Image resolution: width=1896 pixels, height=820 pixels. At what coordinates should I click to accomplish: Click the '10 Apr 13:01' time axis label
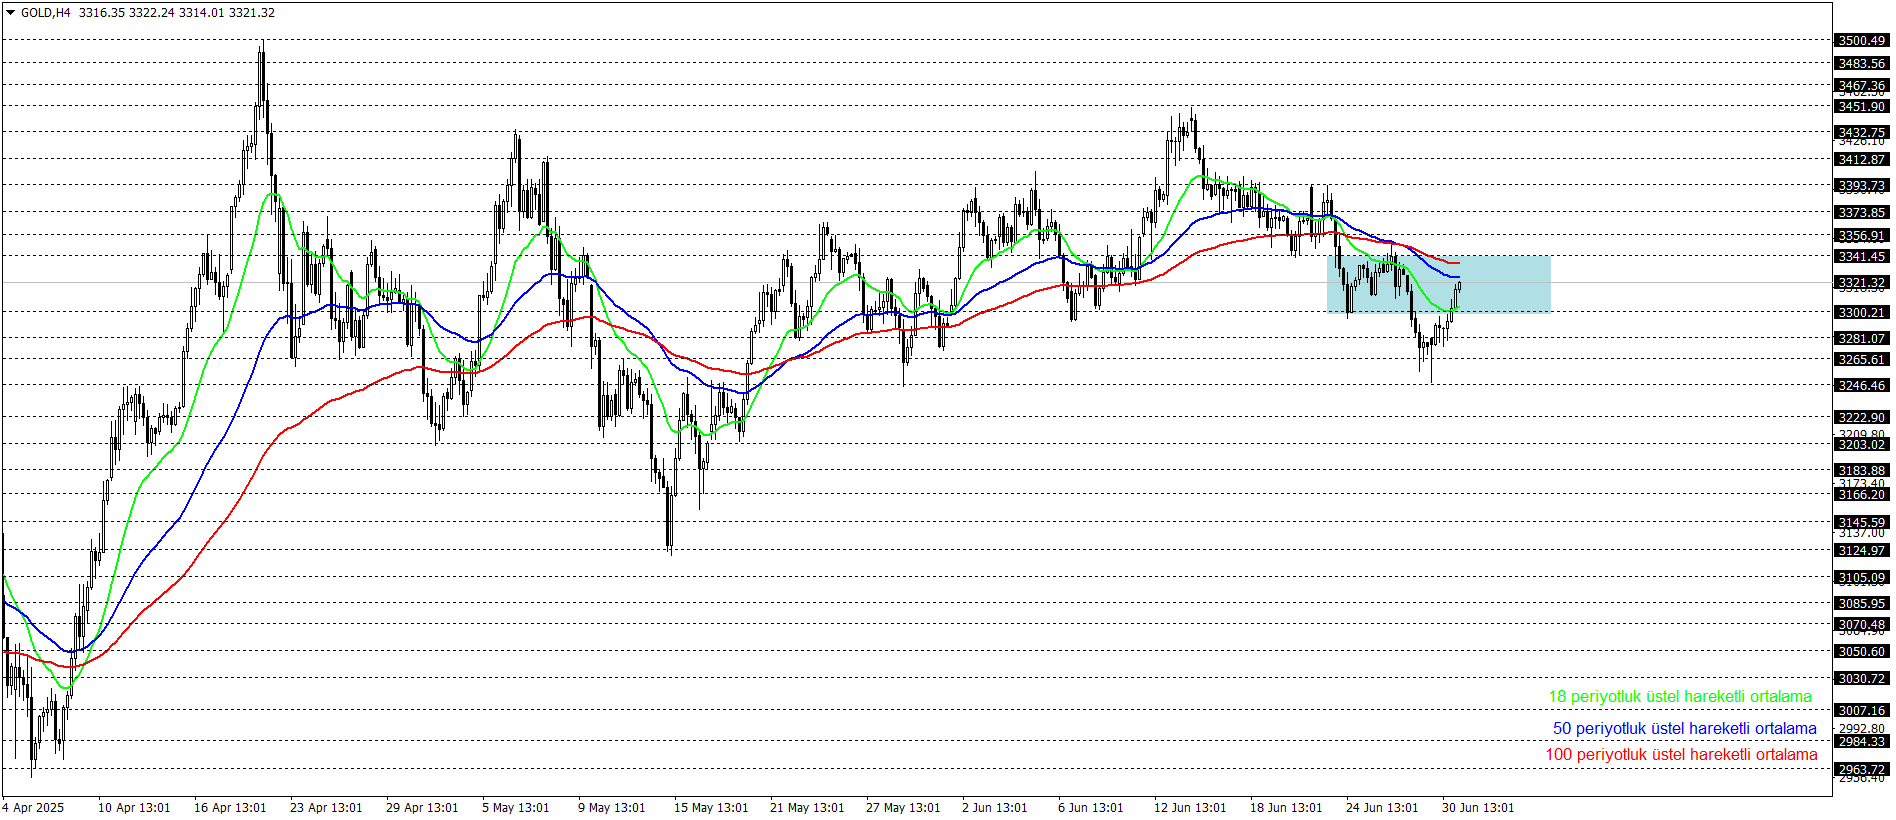click(134, 808)
